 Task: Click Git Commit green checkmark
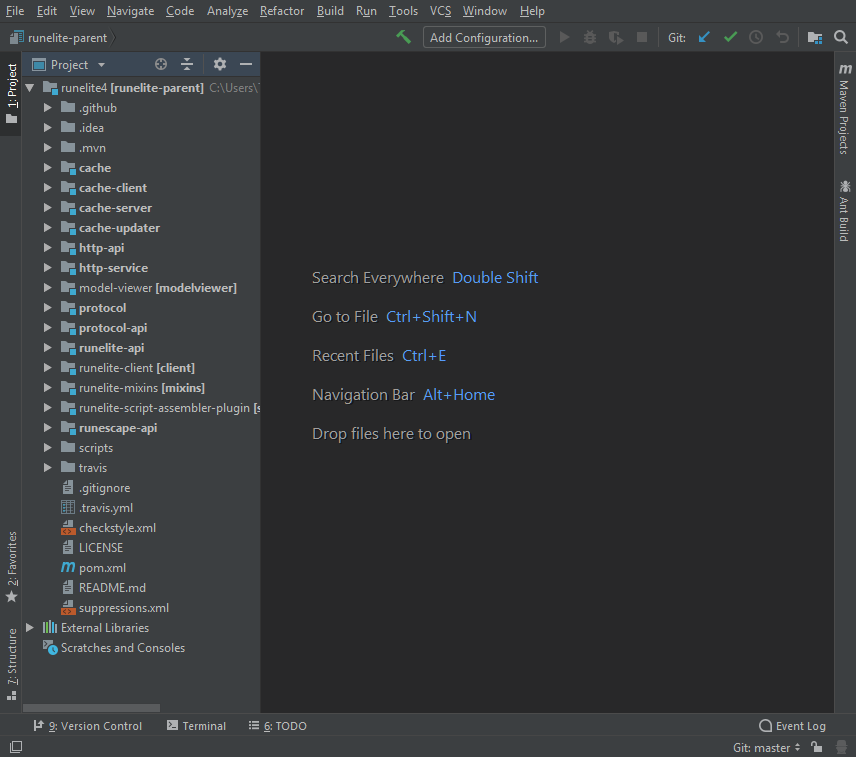[730, 37]
